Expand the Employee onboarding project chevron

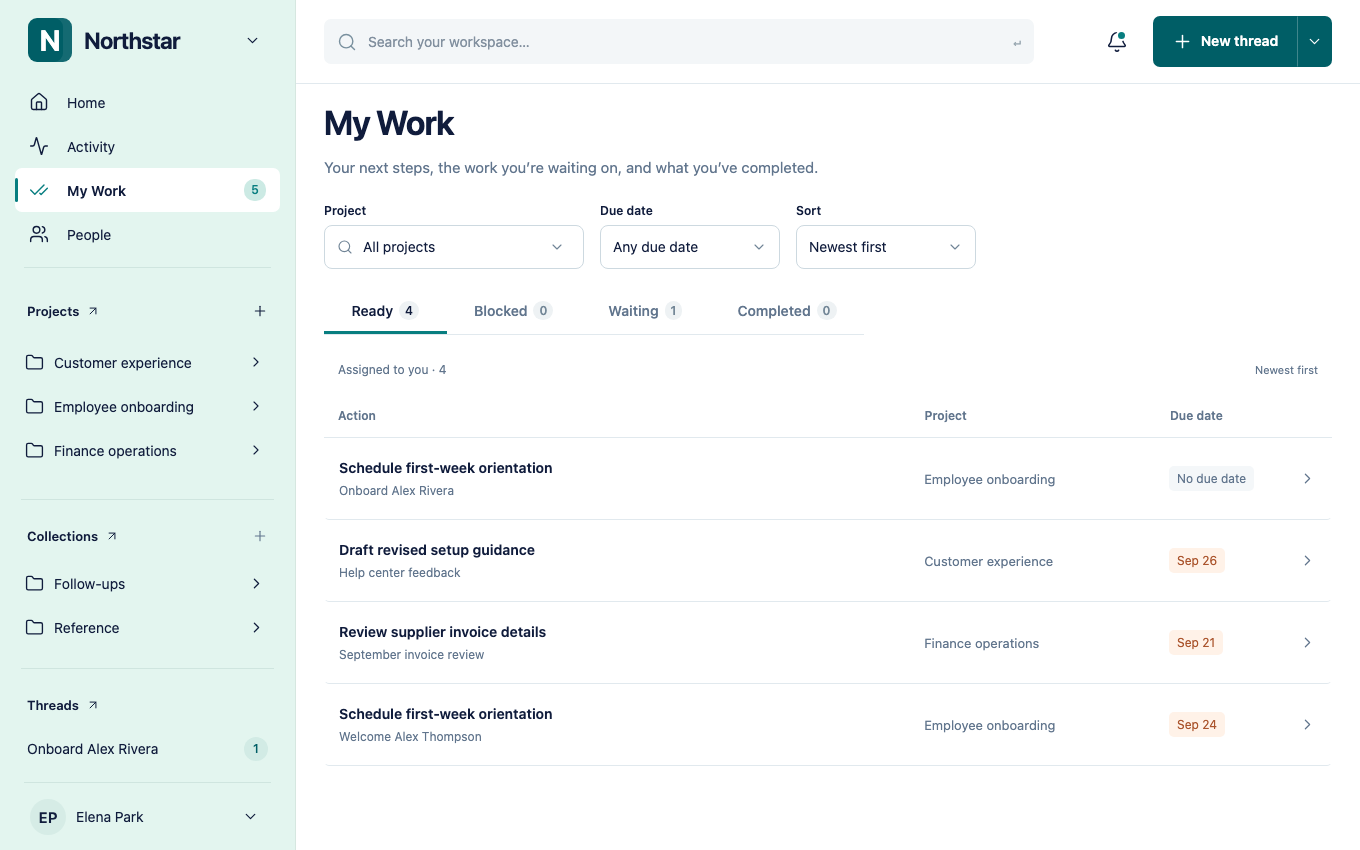pyautogui.click(x=256, y=406)
